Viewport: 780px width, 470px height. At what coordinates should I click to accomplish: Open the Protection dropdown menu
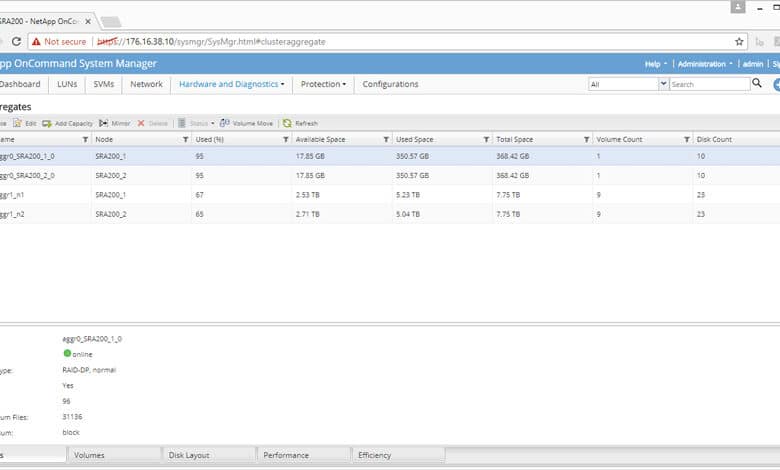point(323,84)
